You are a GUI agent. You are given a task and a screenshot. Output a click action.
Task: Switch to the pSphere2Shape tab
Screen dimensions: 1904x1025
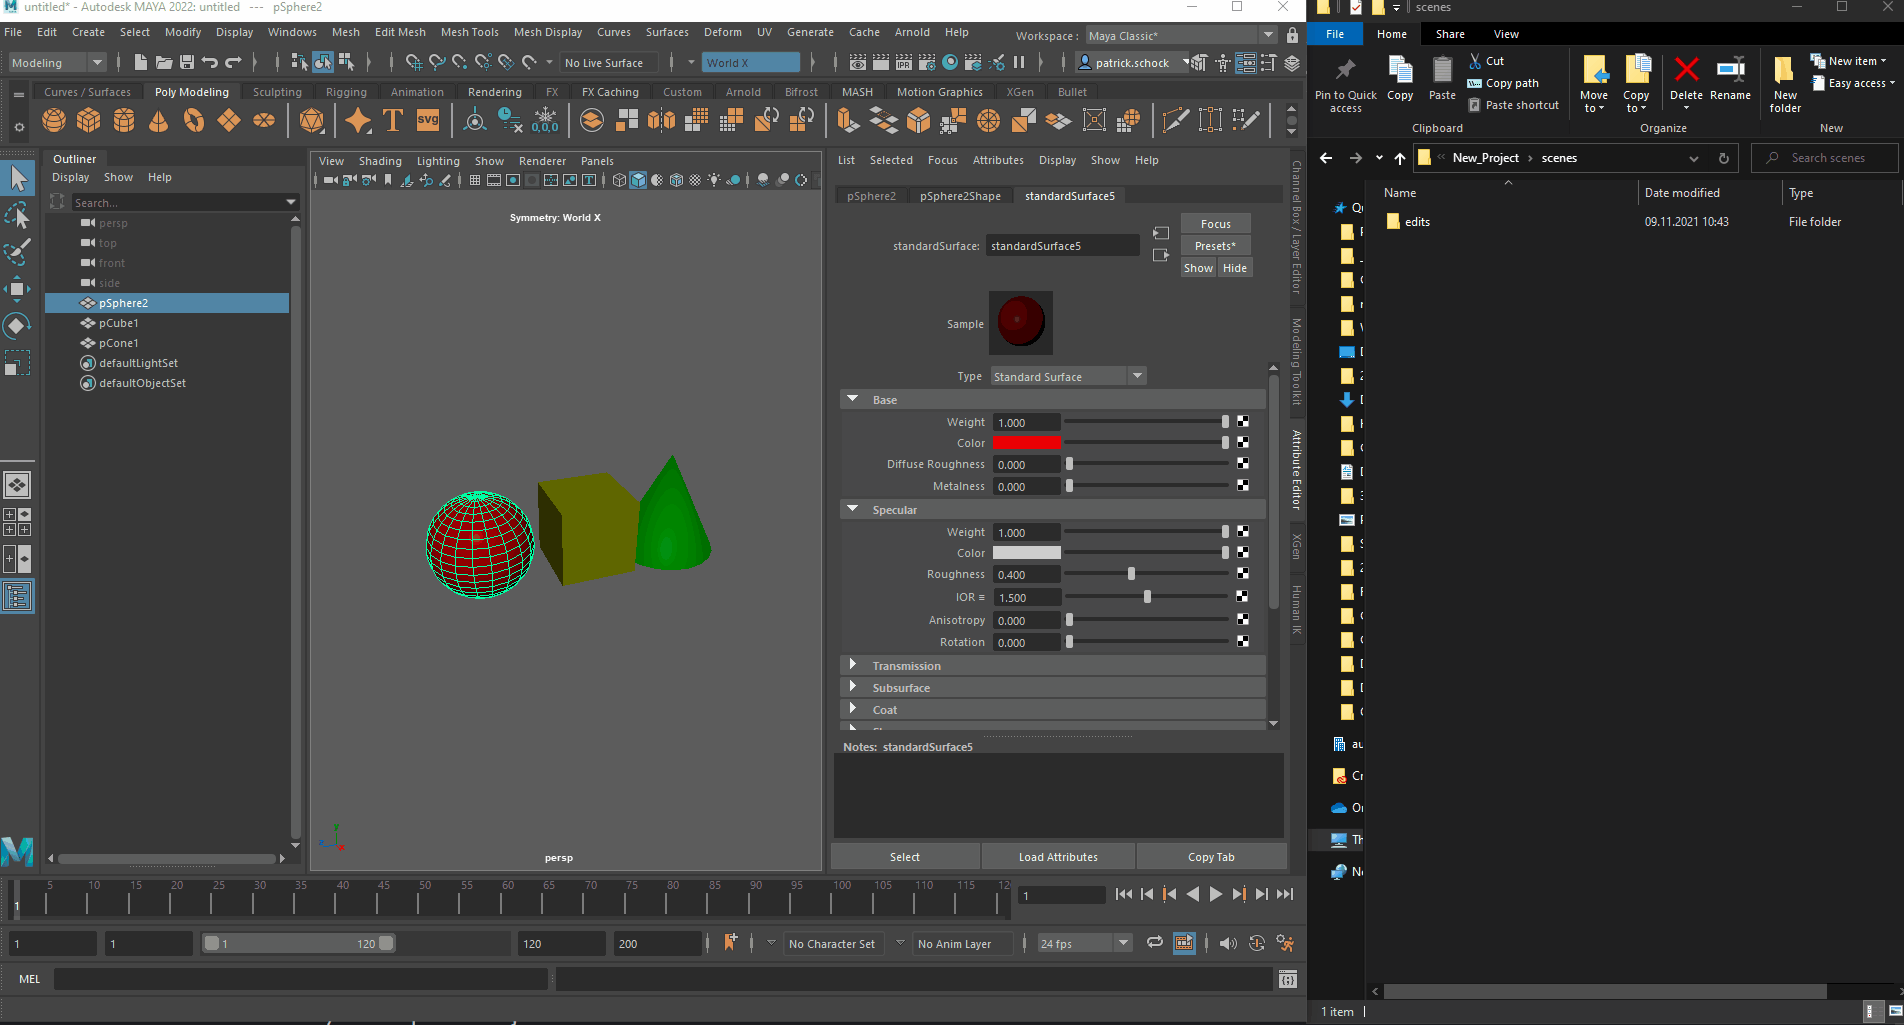[x=959, y=196]
